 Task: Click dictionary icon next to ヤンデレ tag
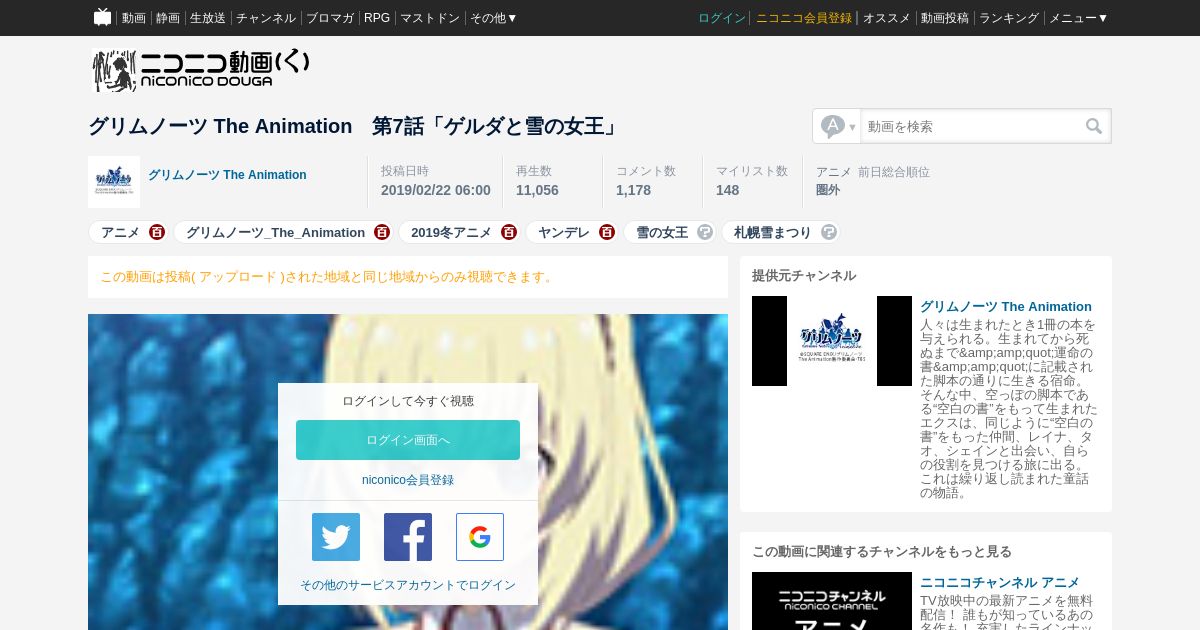(x=607, y=232)
